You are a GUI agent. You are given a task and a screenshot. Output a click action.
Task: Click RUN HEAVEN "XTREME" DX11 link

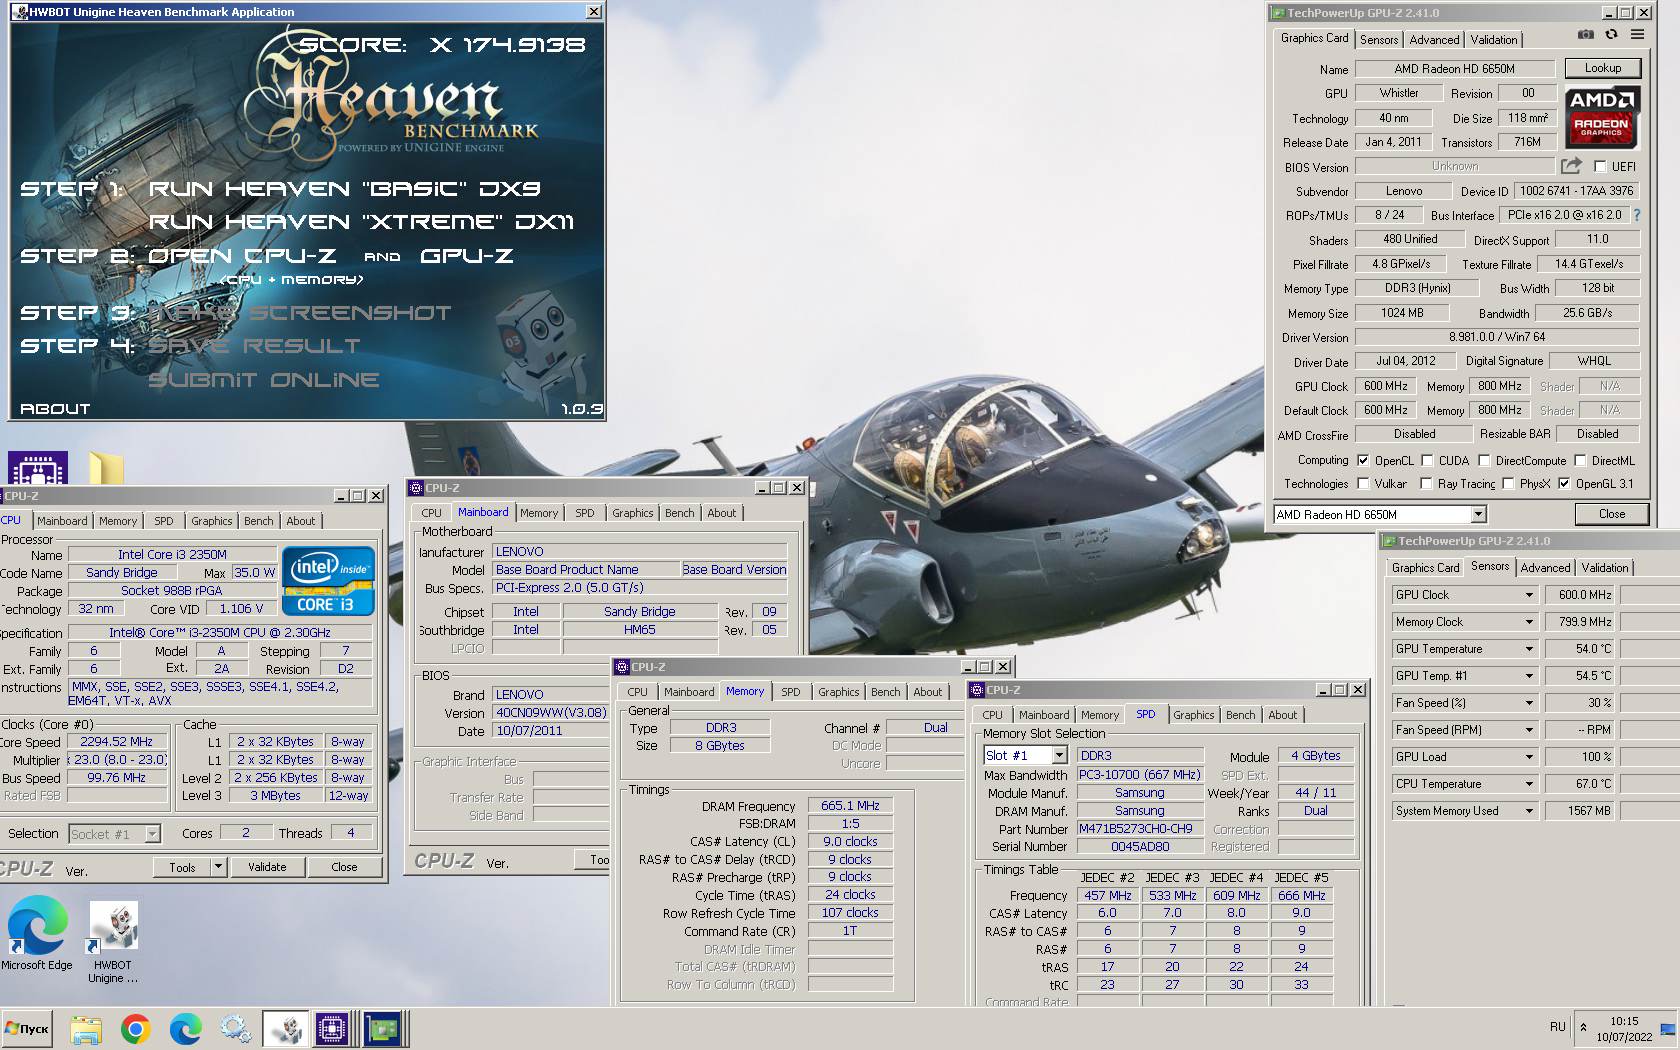click(361, 222)
